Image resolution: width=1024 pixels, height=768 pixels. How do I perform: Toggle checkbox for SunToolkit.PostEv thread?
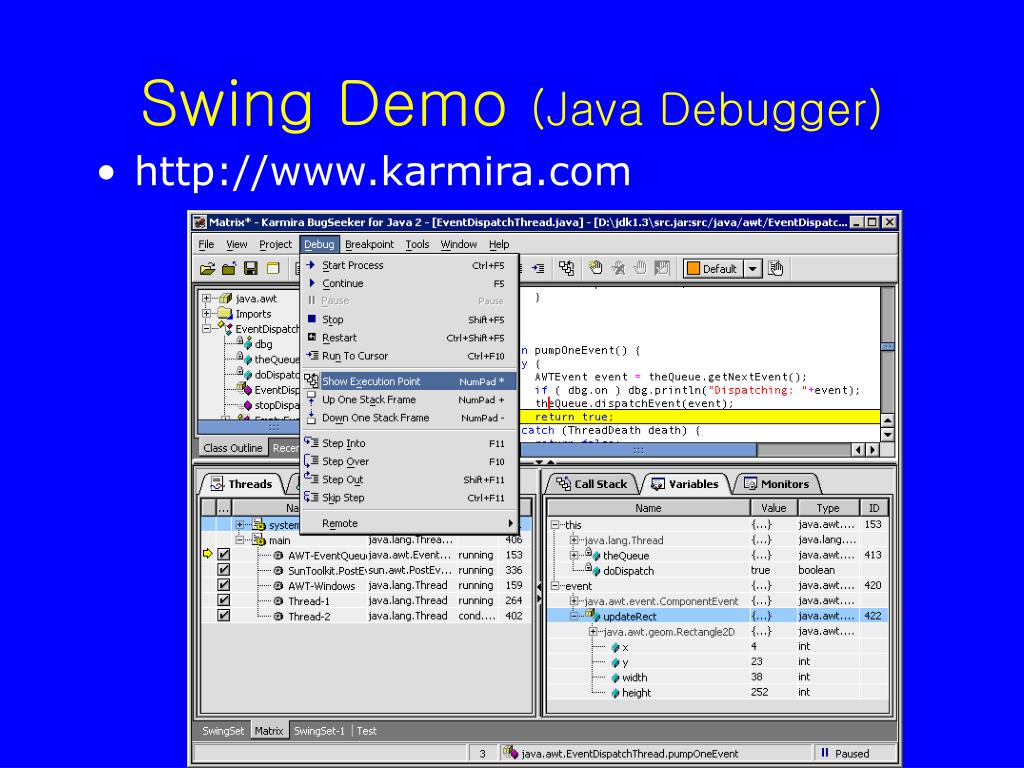coord(223,569)
